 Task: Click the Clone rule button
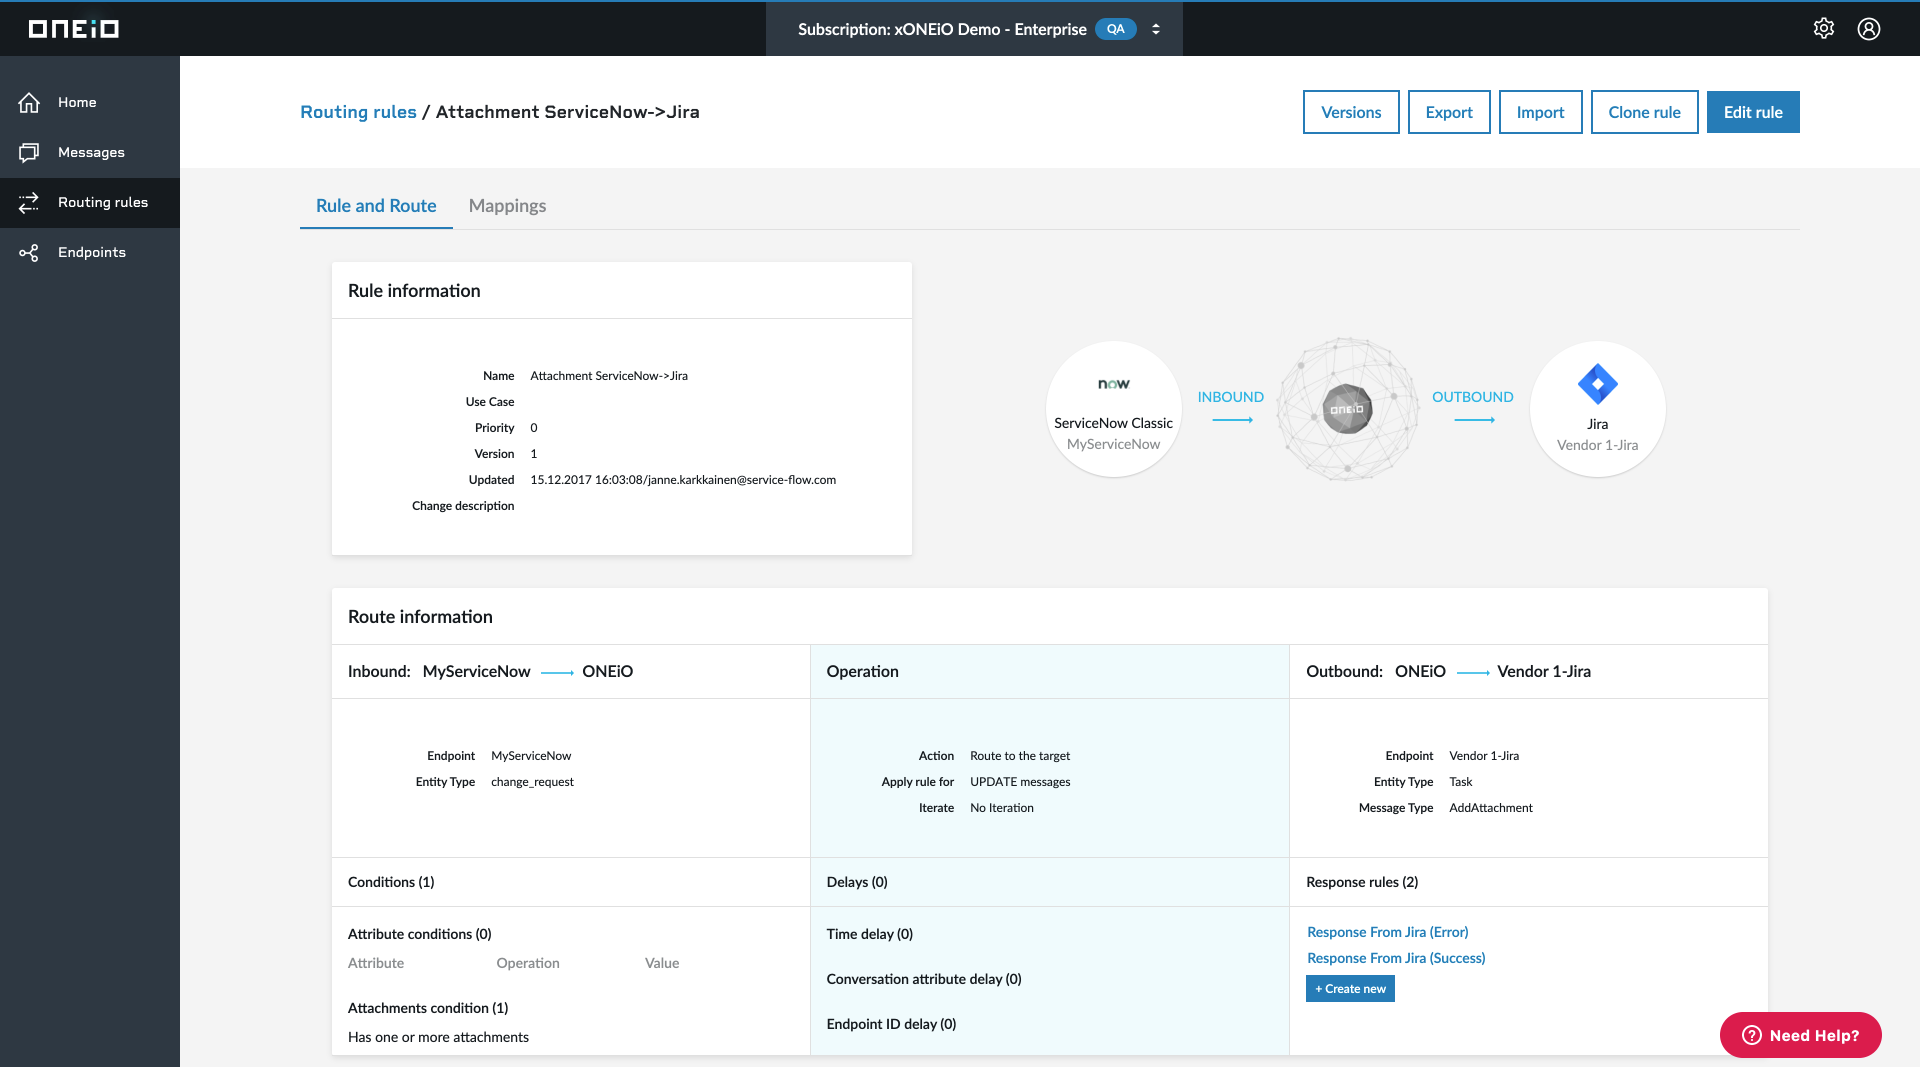coord(1644,112)
